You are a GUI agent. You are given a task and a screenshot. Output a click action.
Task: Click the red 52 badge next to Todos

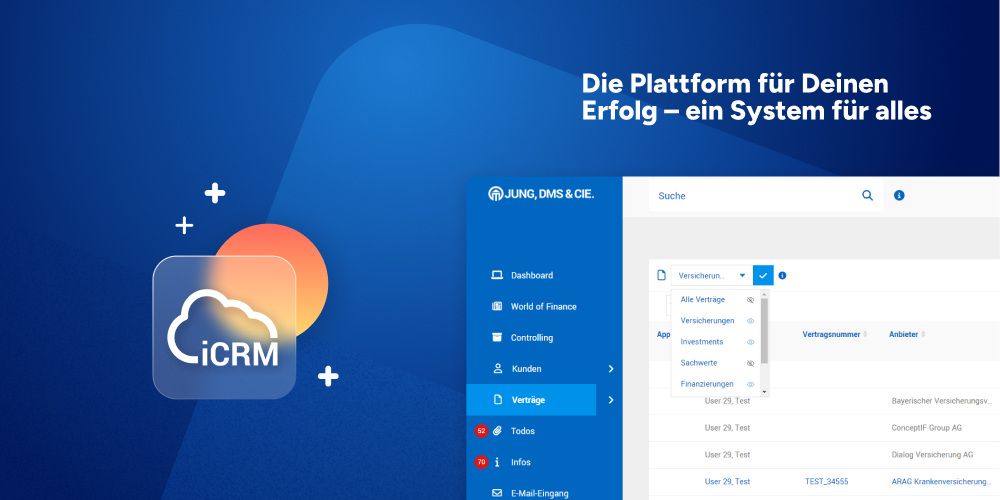tap(481, 431)
